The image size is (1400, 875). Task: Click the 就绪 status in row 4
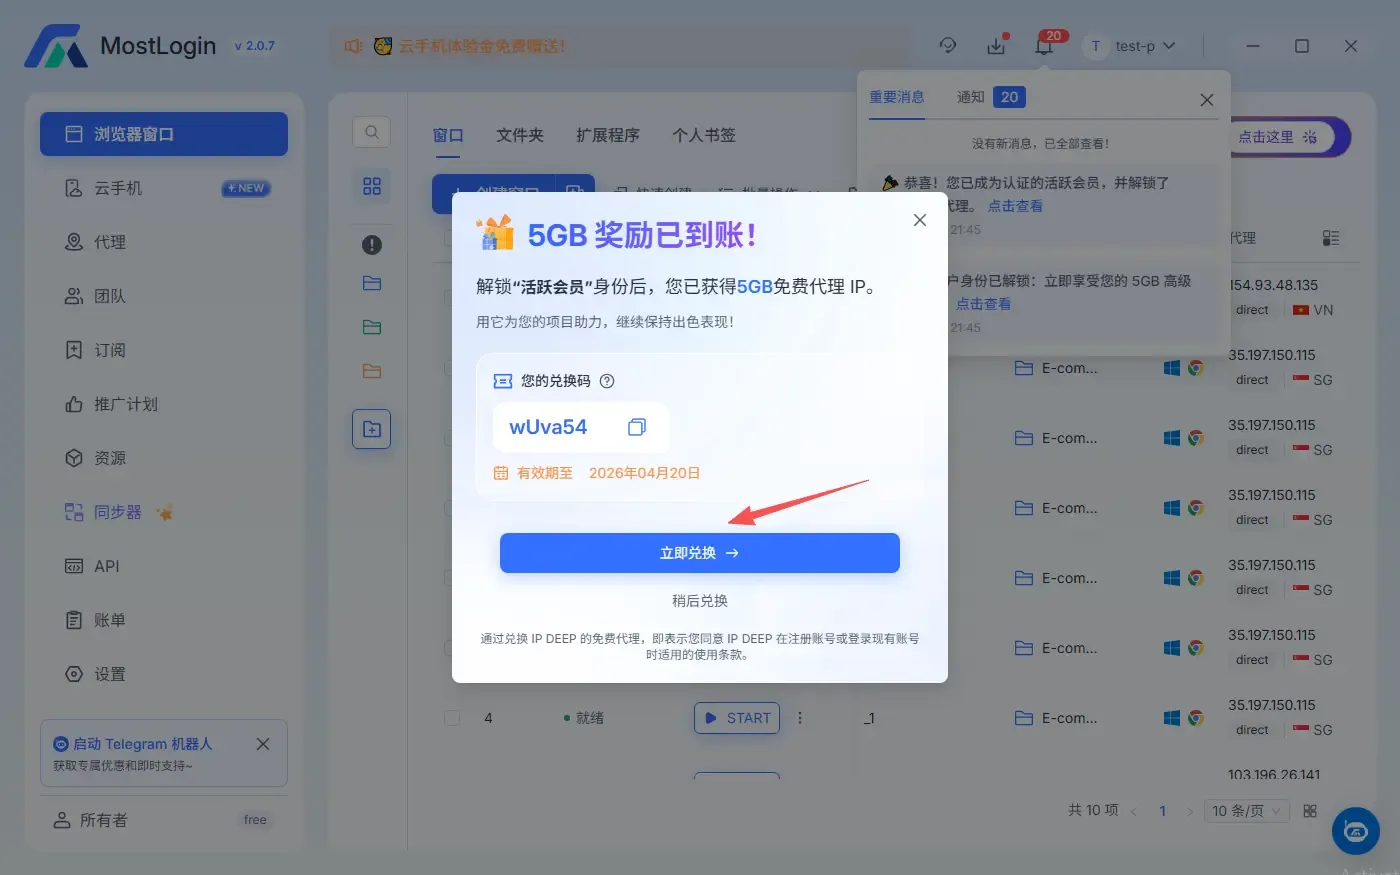pyautogui.click(x=584, y=718)
